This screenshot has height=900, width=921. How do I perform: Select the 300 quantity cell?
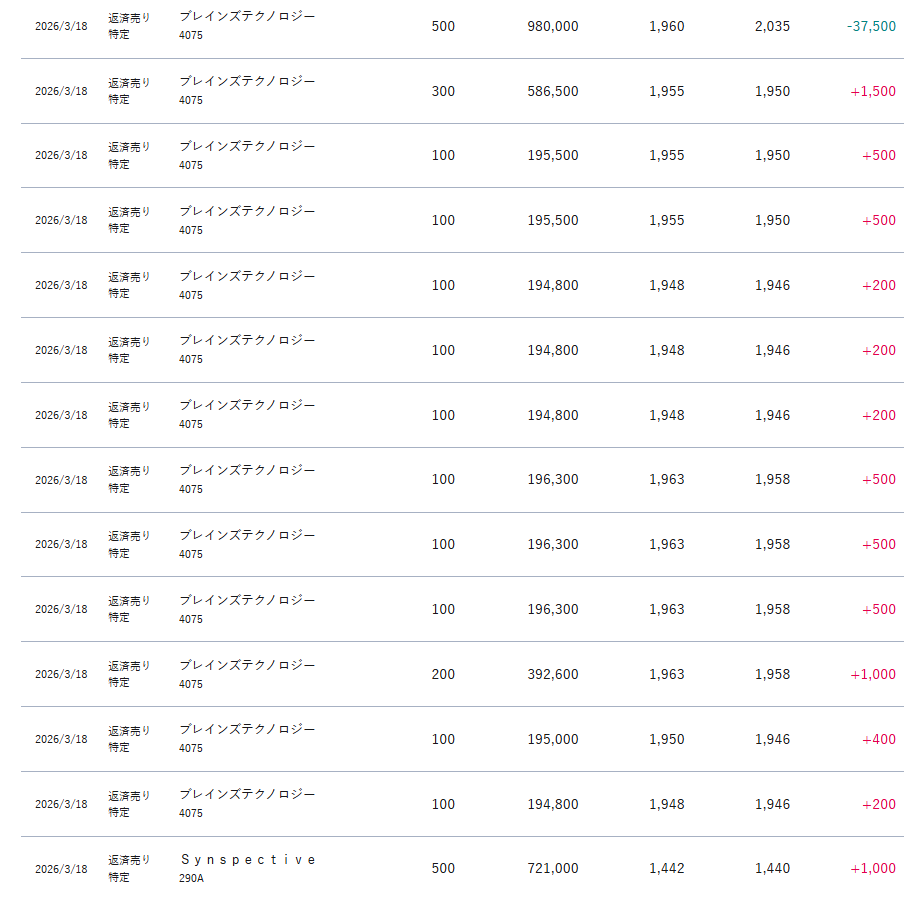[443, 91]
